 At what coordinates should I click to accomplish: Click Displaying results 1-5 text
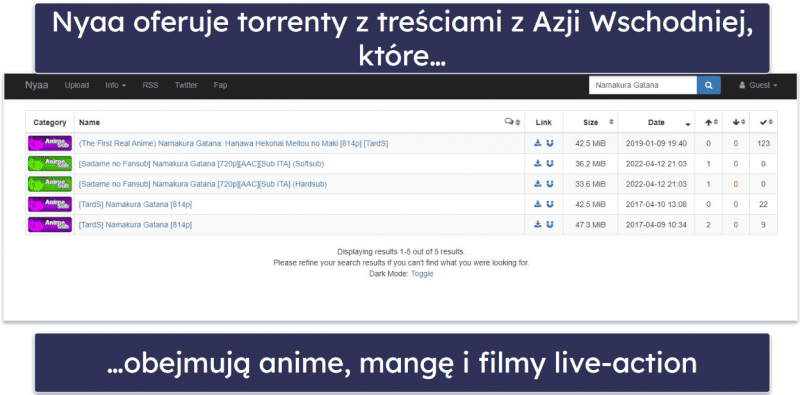pos(401,252)
